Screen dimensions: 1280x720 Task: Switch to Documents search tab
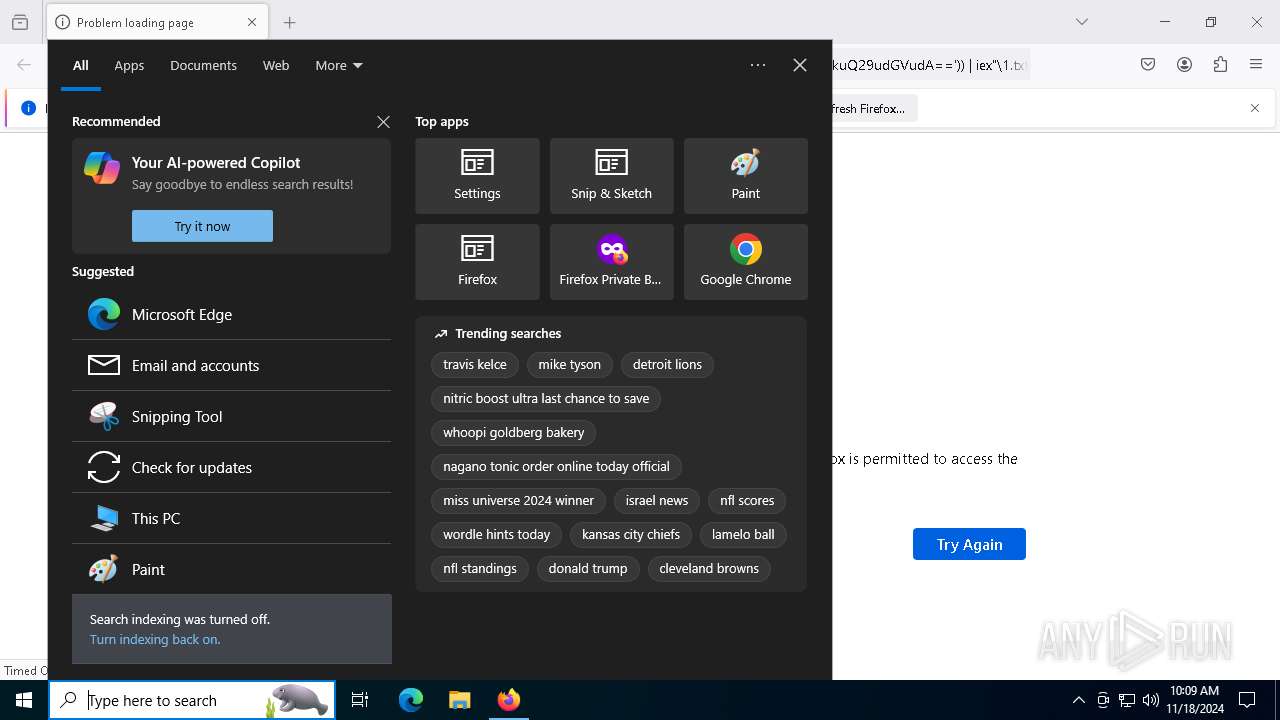203,65
